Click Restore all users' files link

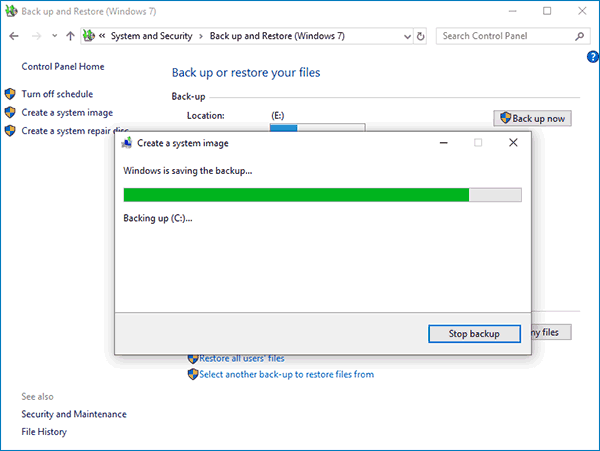coord(241,358)
